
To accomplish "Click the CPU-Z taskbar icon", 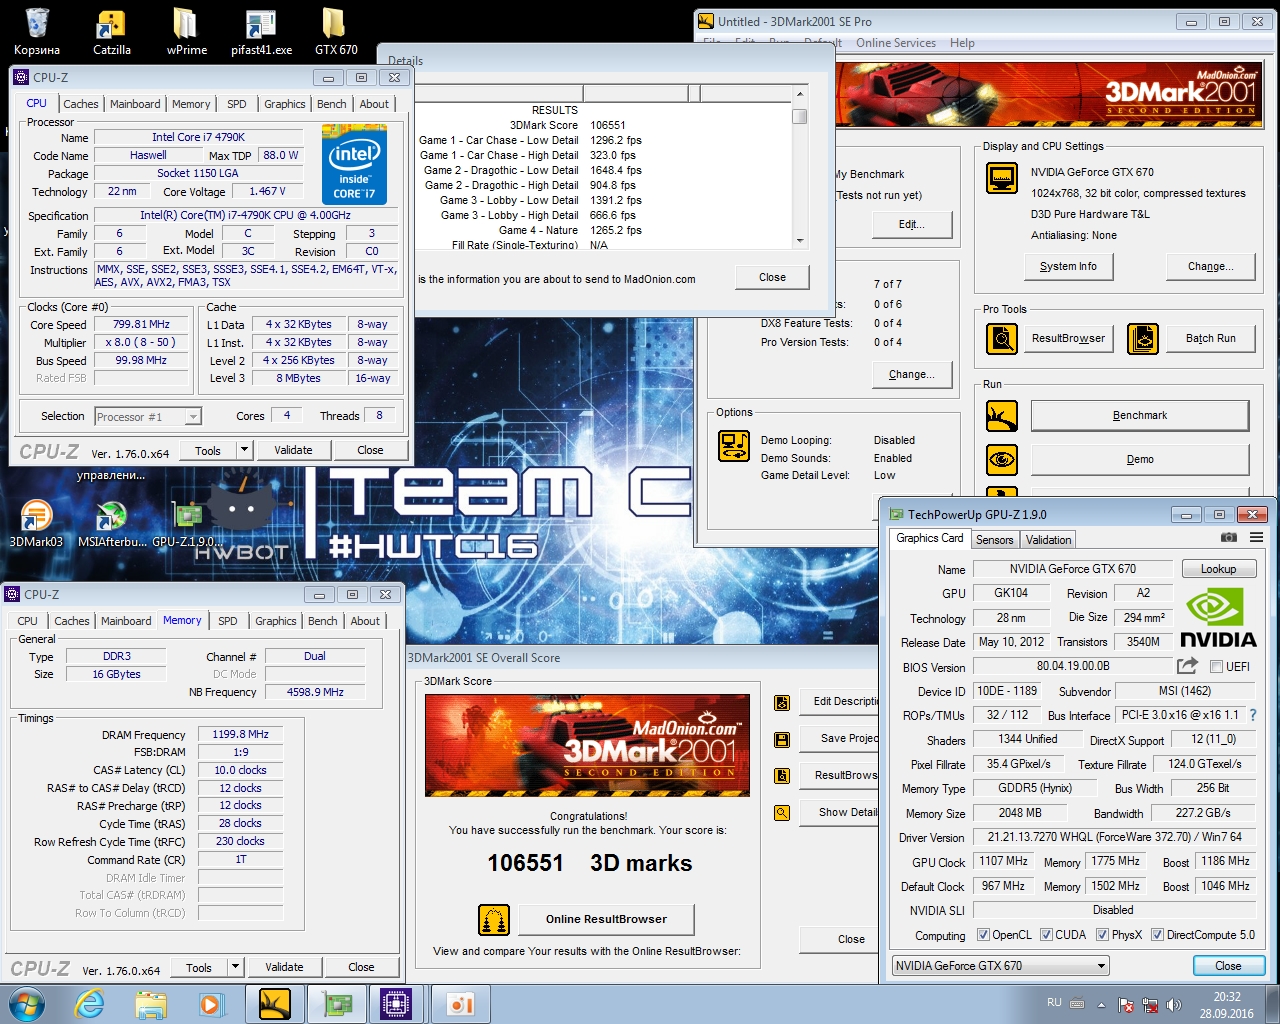I will pos(395,1004).
